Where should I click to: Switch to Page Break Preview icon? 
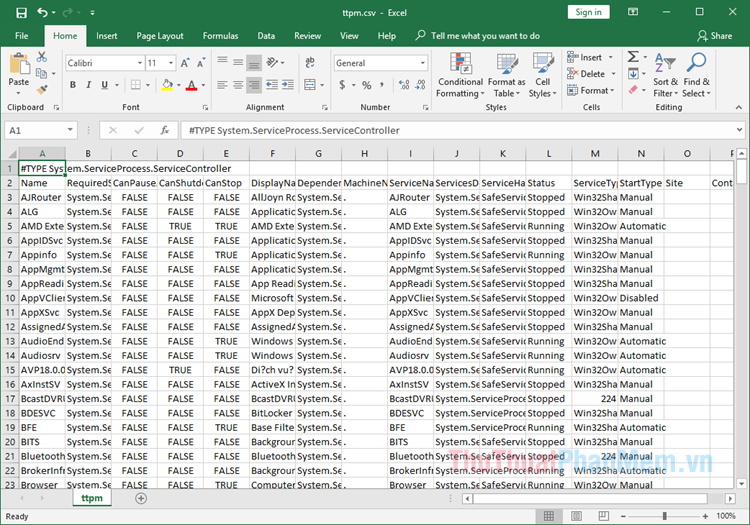[604, 516]
